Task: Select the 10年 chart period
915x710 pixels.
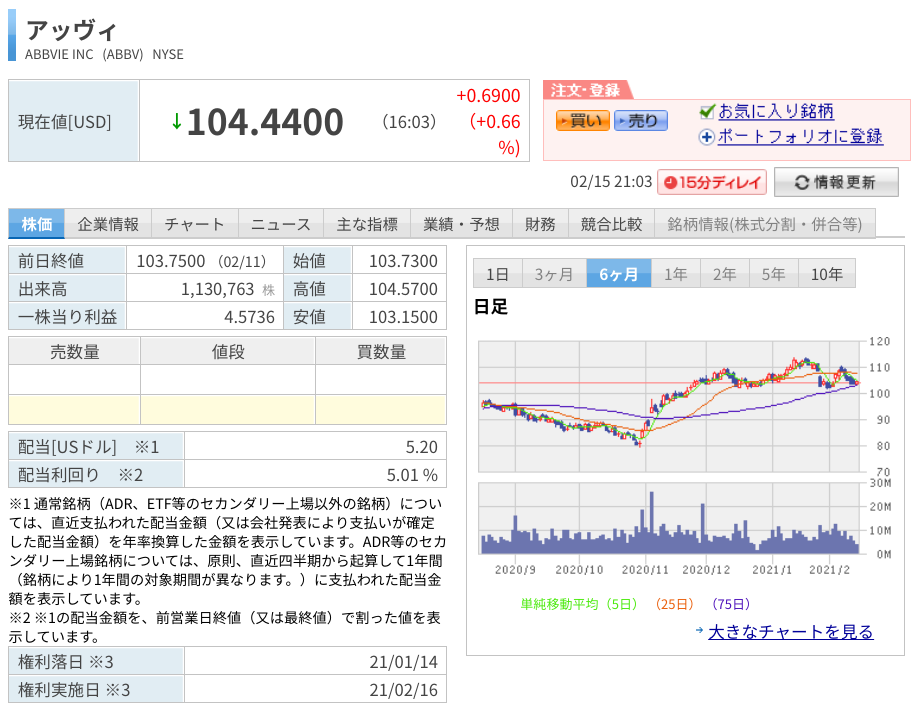Action: tap(826, 274)
